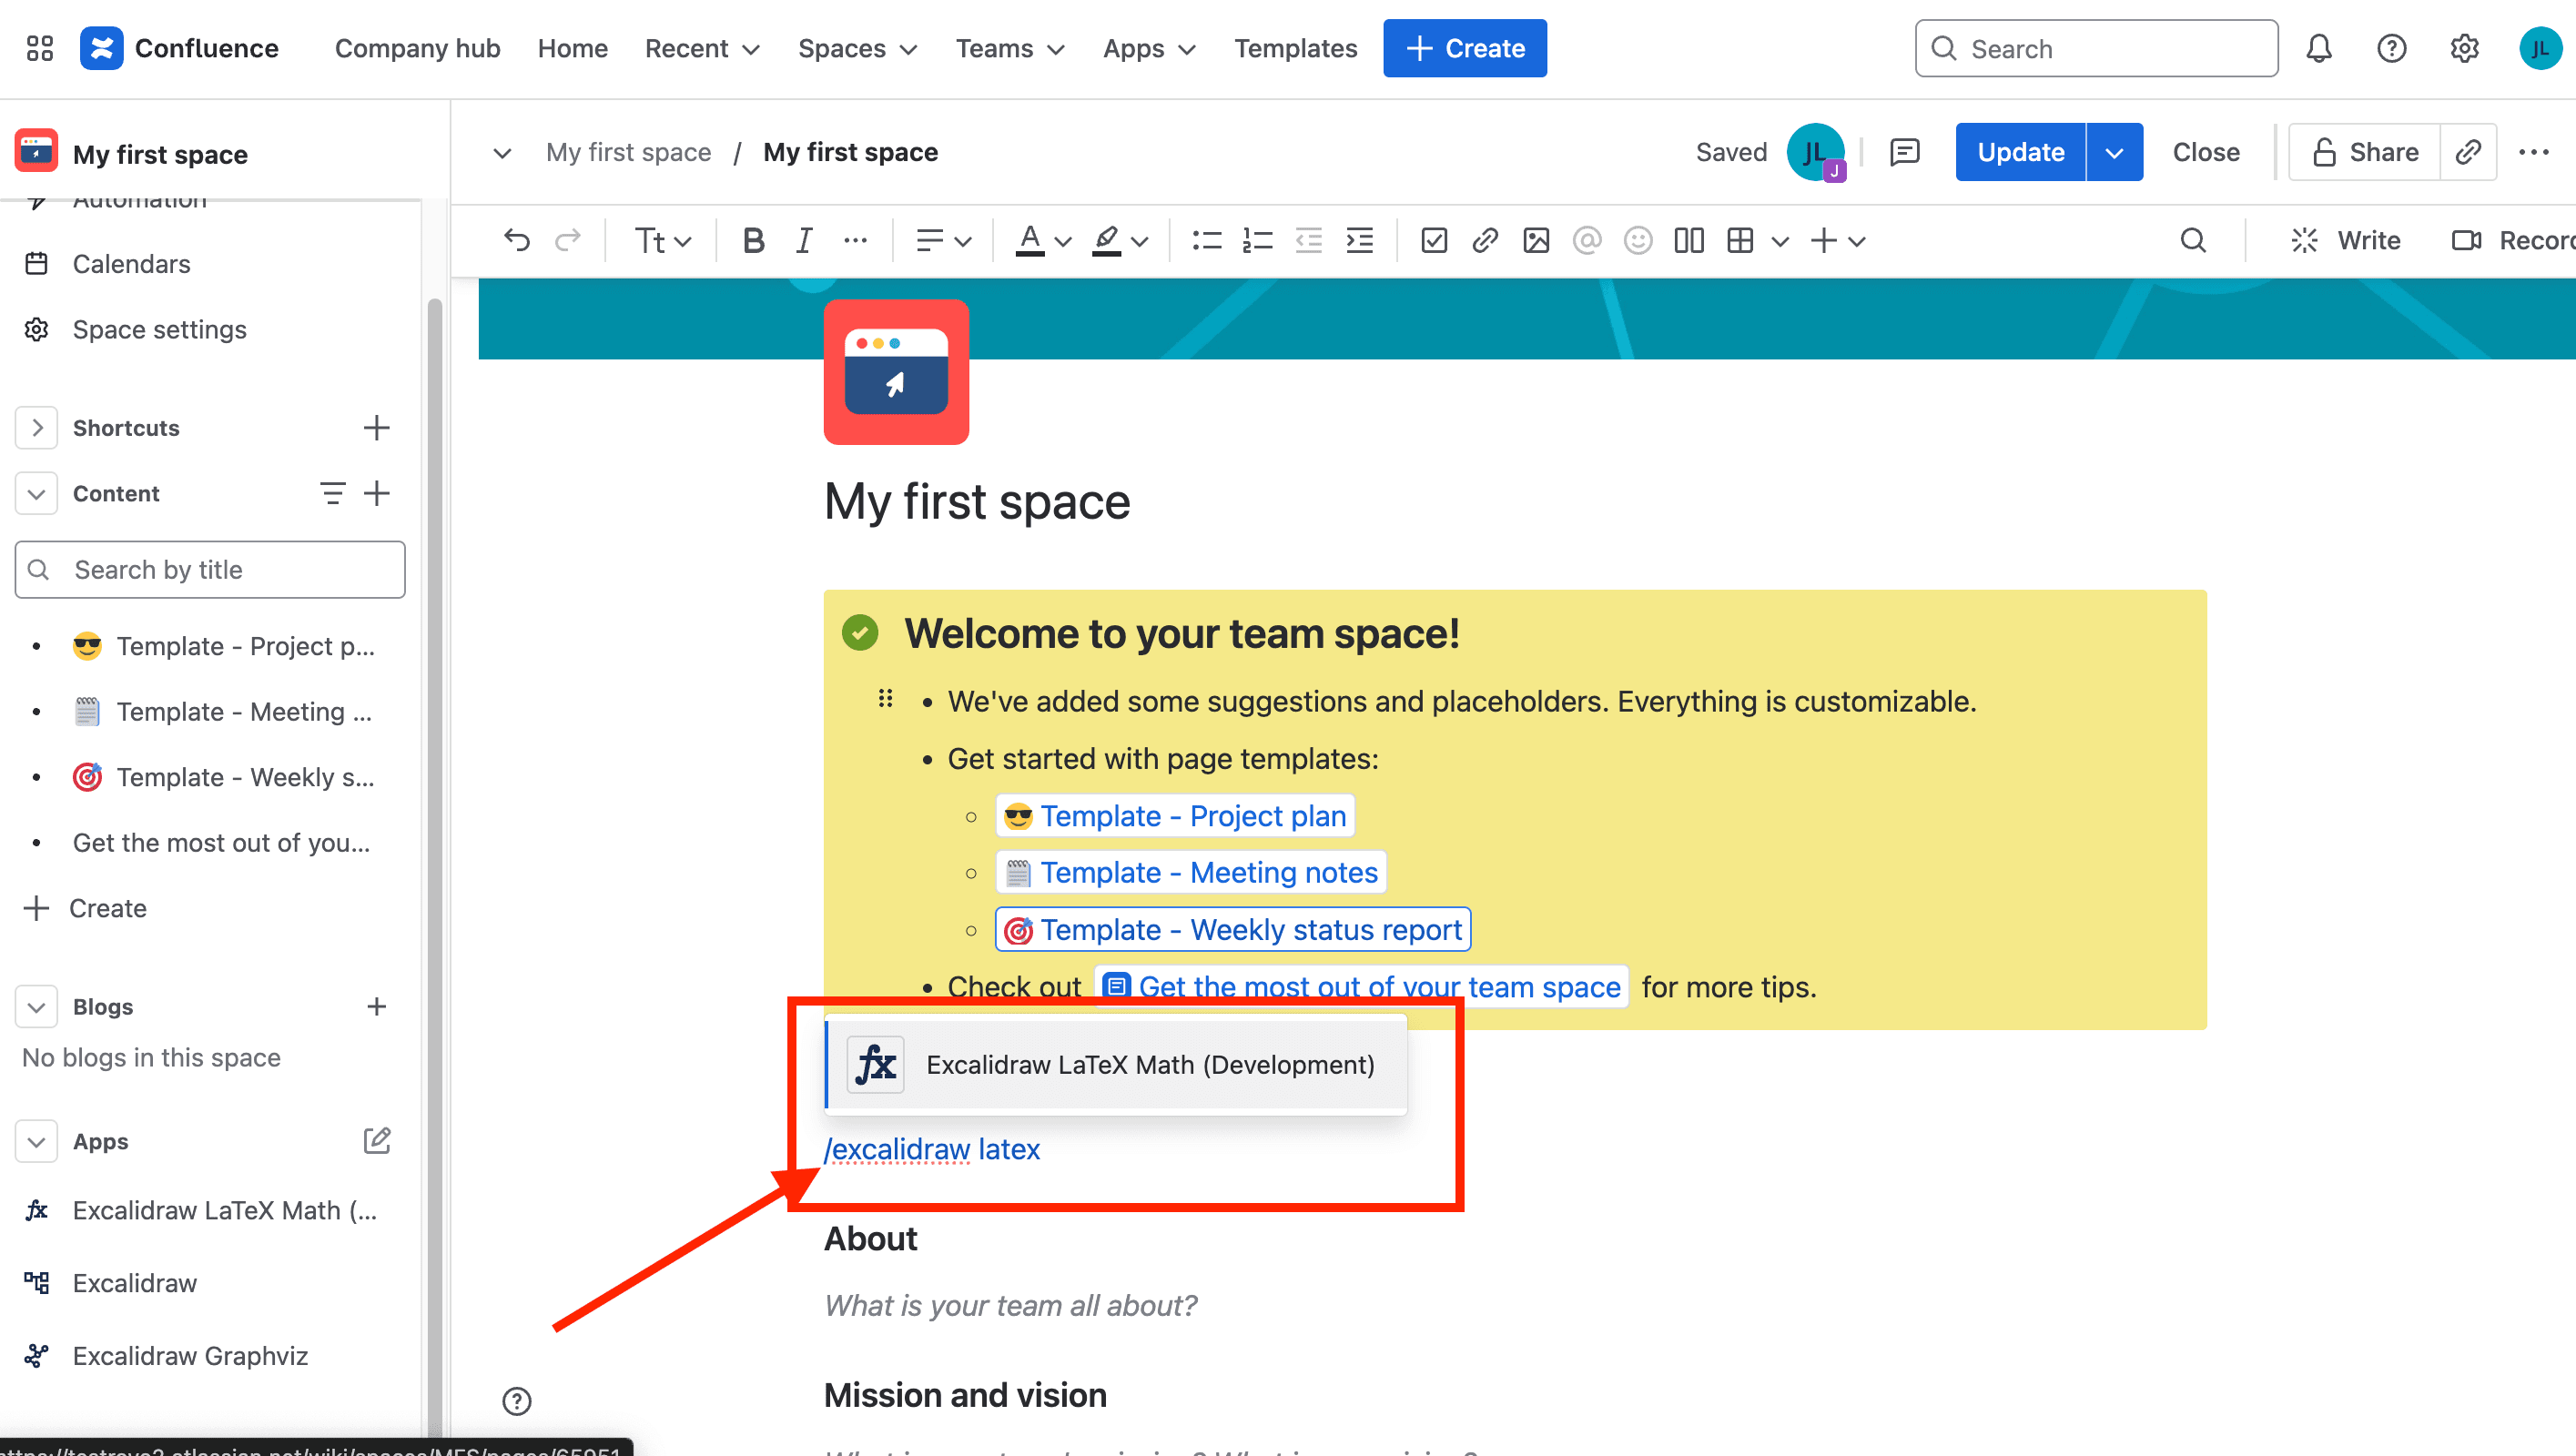The image size is (2576, 1456).
Task: Insert a bullet list
Action: [1207, 240]
